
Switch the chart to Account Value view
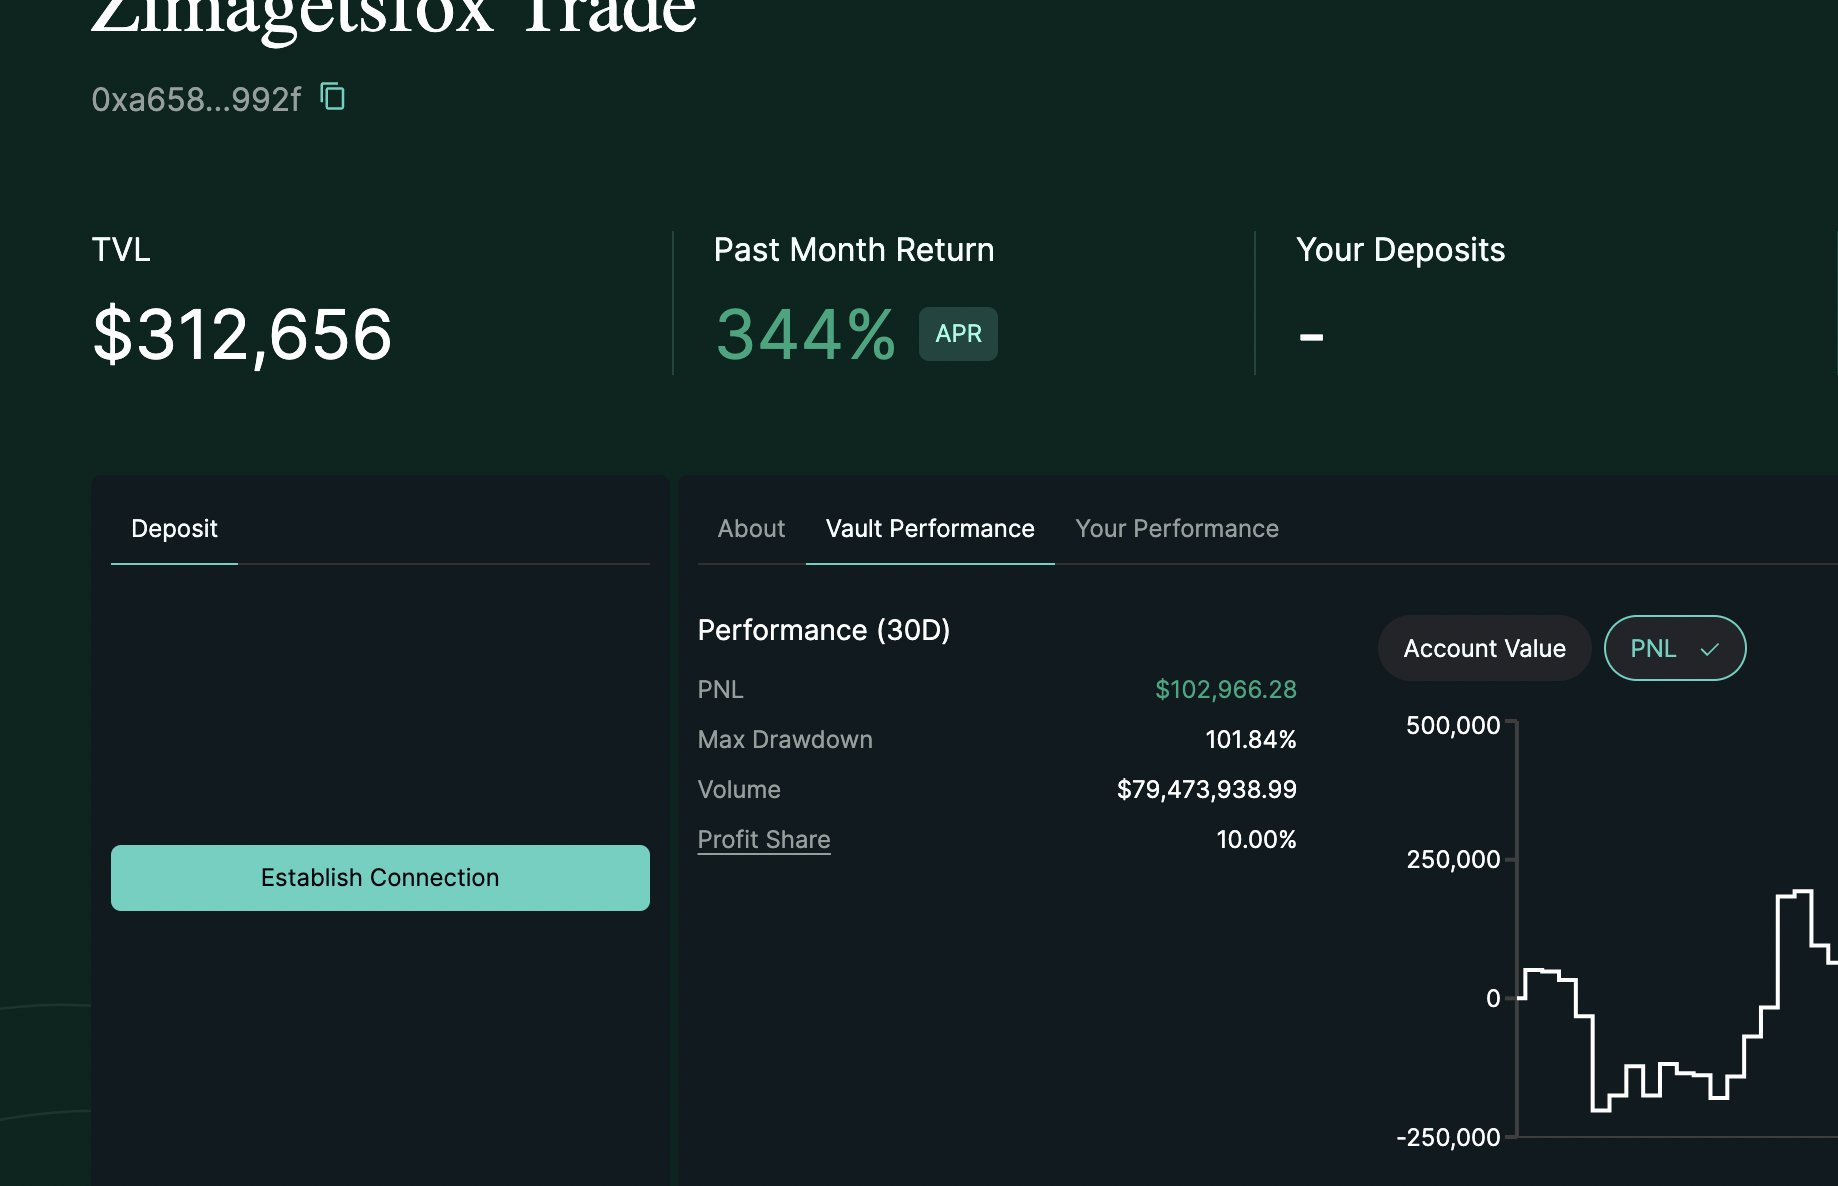(1484, 648)
